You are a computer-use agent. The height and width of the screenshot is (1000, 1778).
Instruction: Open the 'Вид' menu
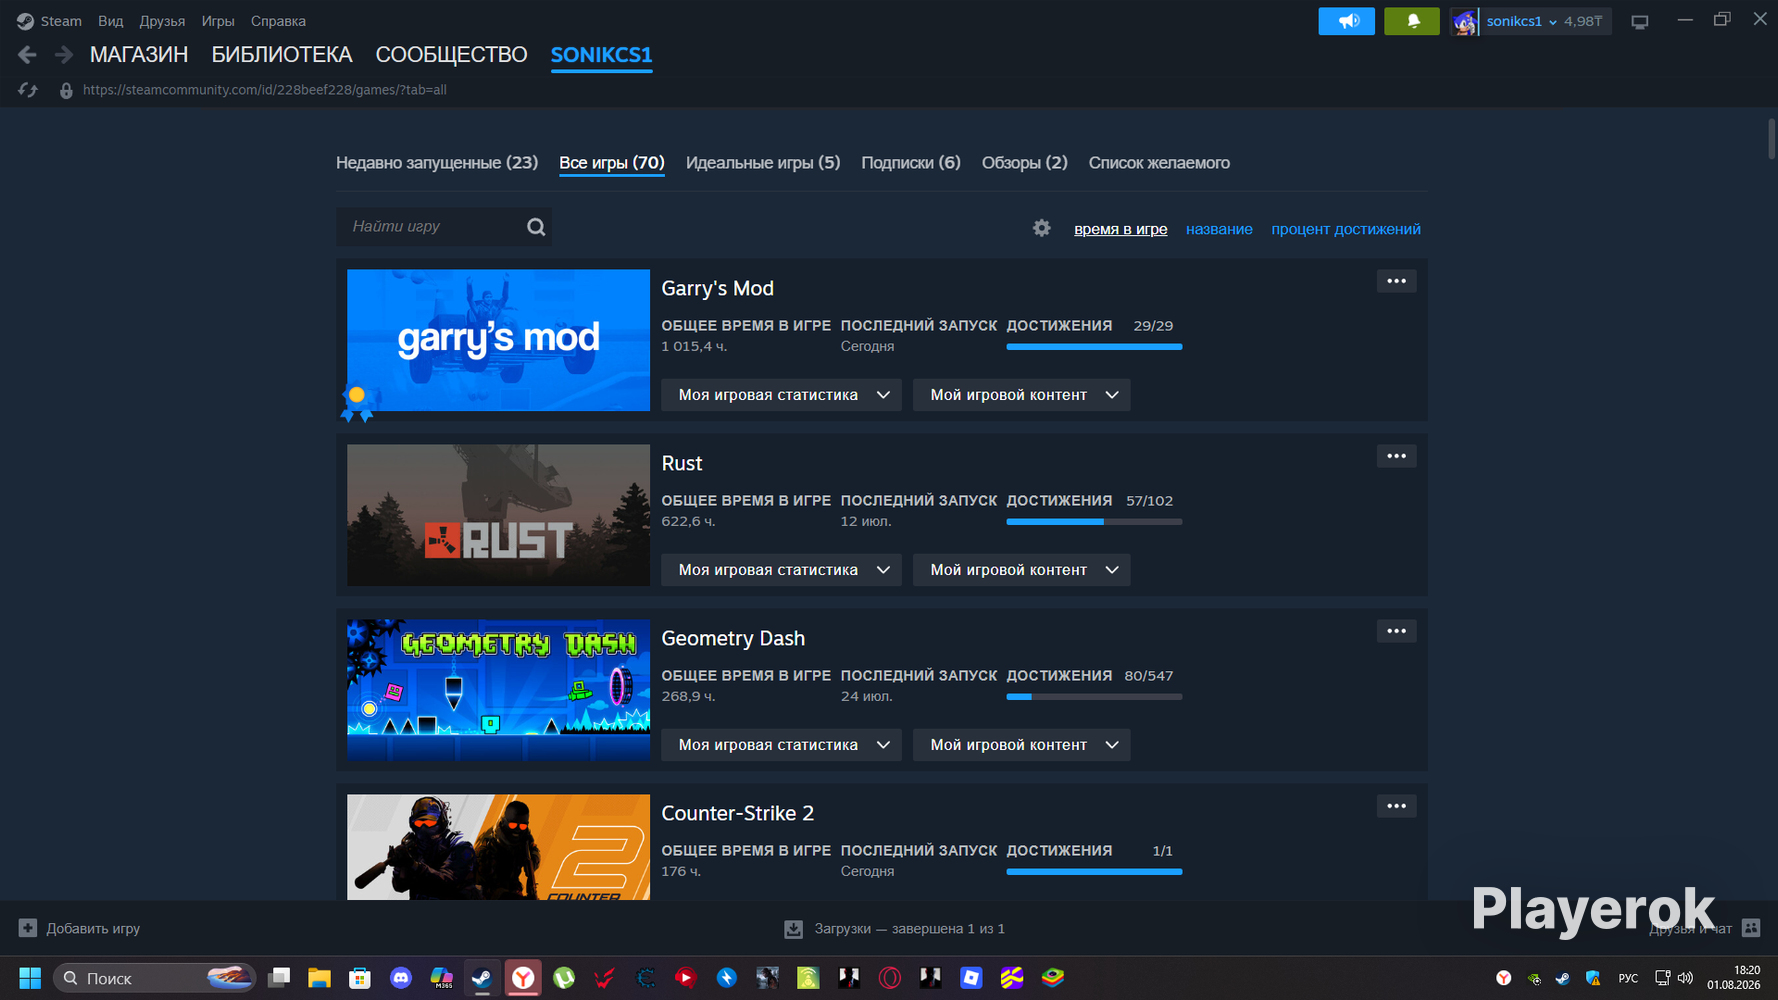[x=111, y=21]
